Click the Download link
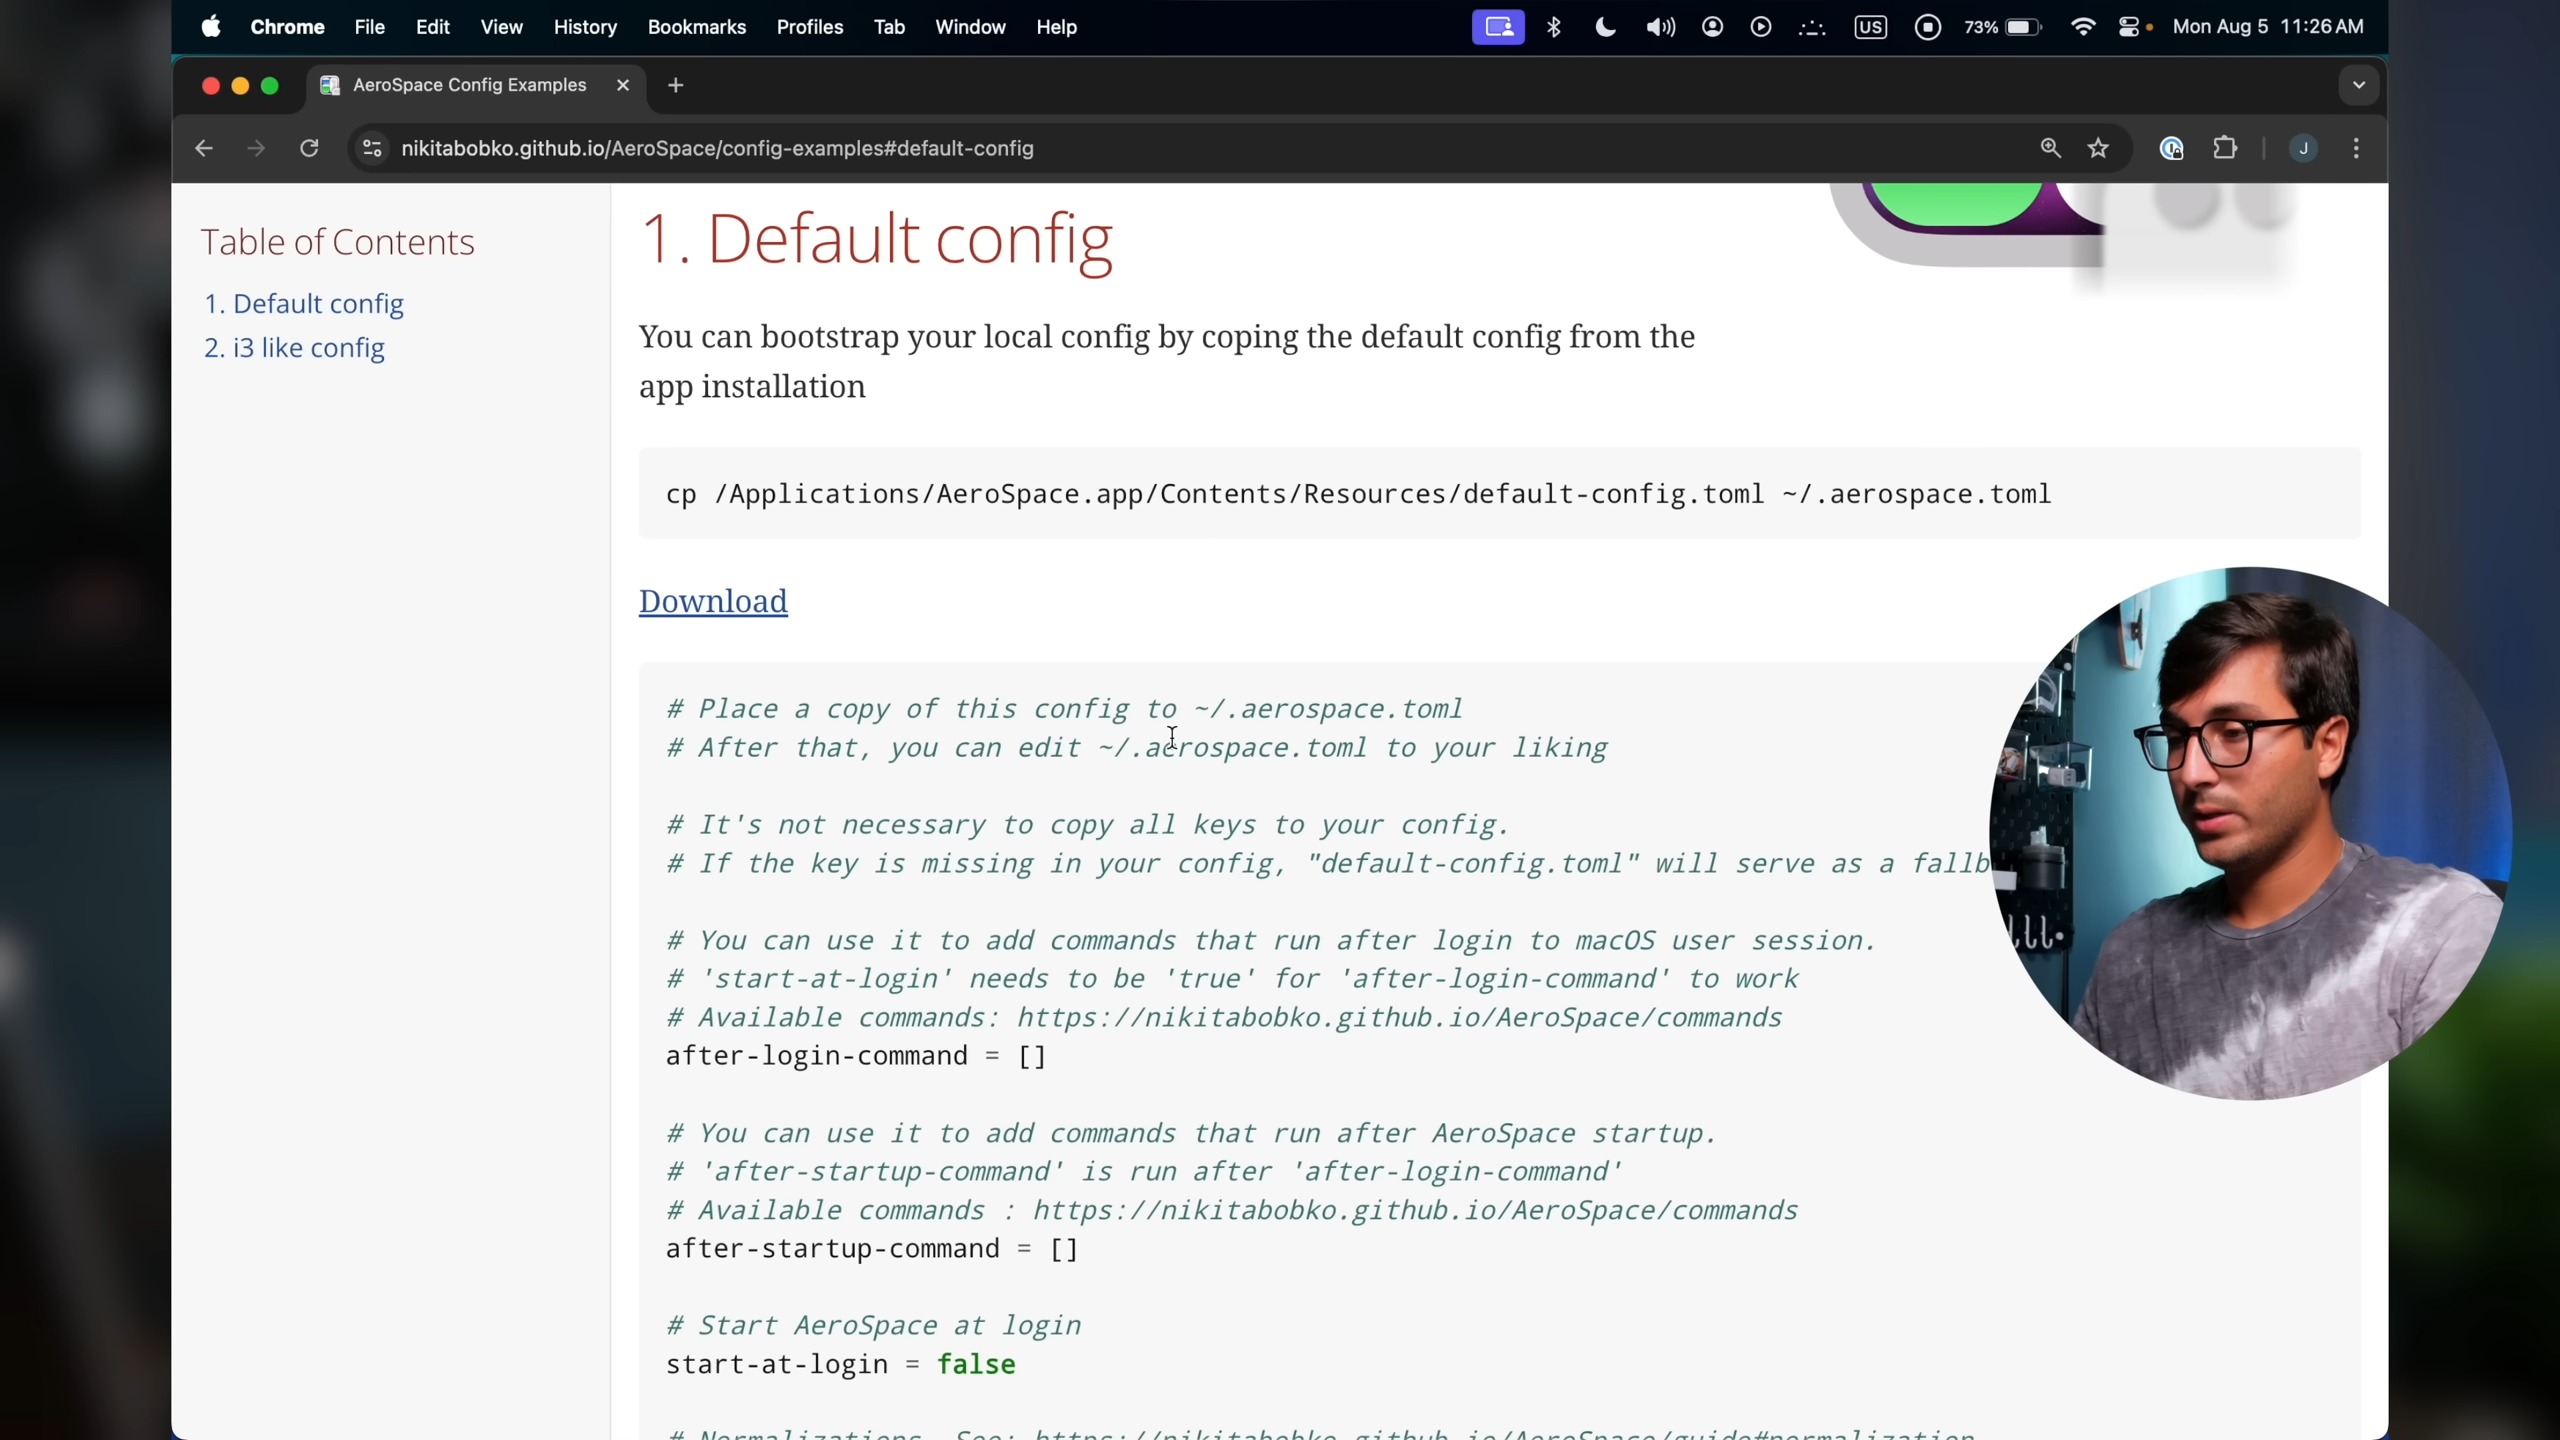 pyautogui.click(x=713, y=601)
